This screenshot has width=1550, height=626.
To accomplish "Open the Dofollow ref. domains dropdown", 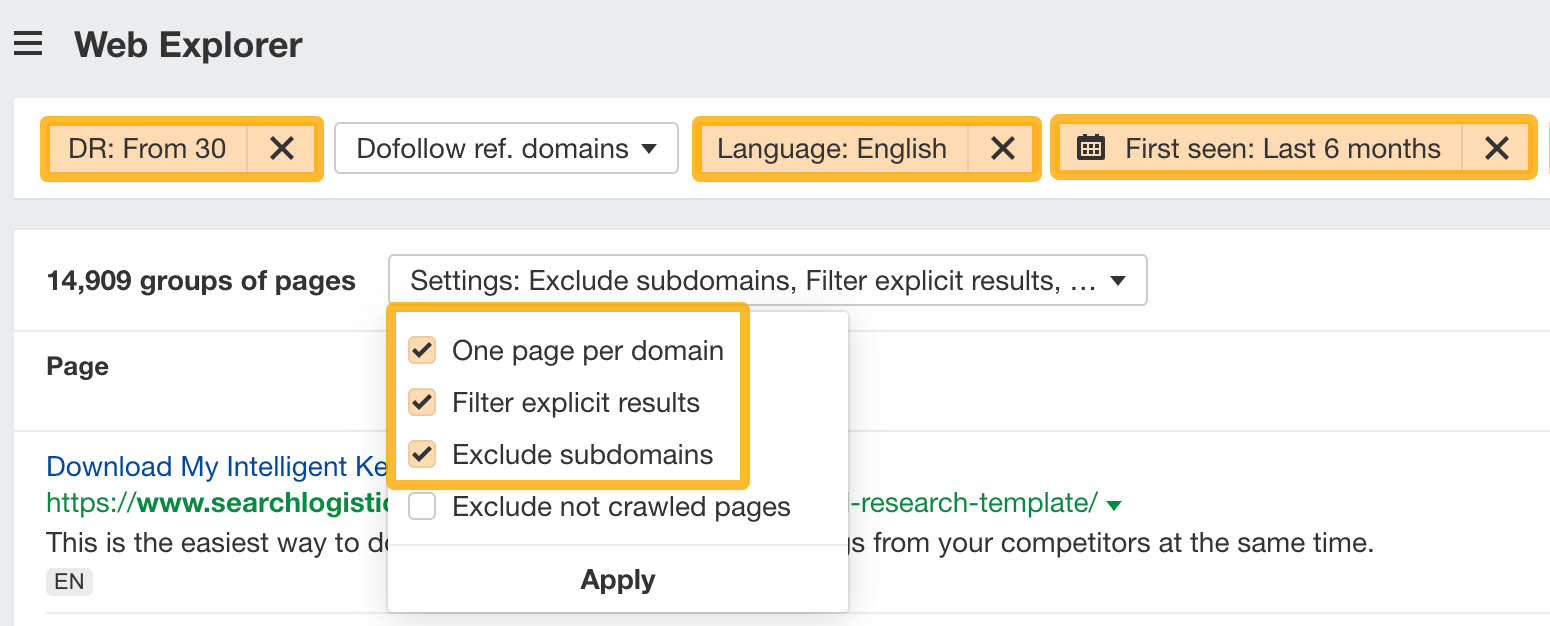I will [x=505, y=147].
